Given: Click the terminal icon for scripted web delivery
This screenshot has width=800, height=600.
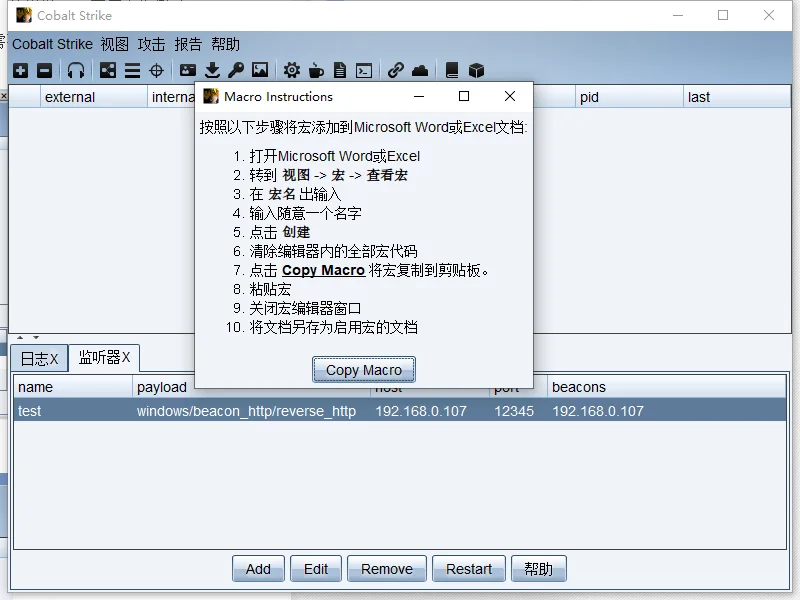Looking at the screenshot, I should point(364,70).
